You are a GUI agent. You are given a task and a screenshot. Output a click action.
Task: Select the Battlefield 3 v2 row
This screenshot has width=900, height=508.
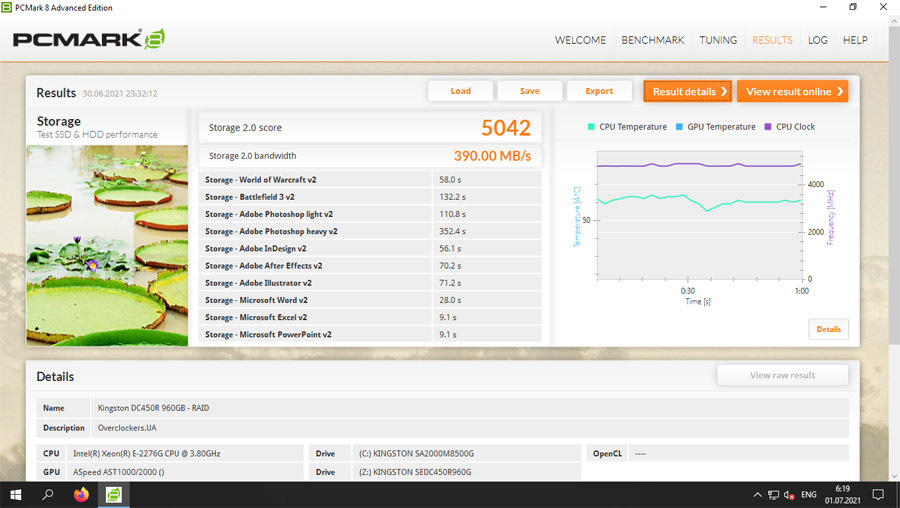click(x=370, y=197)
